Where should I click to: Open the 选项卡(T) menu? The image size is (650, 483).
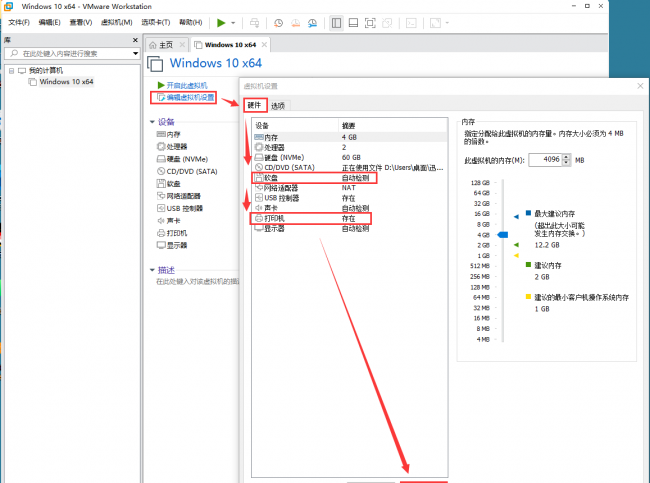[x=155, y=22]
